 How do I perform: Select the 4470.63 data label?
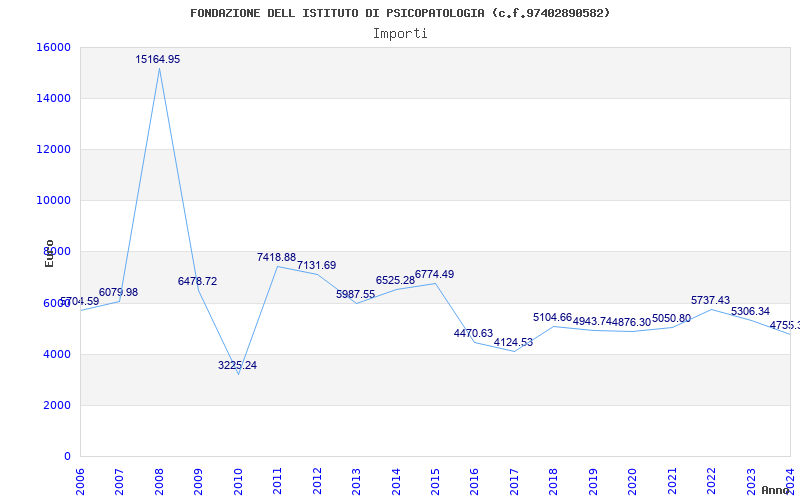pos(473,334)
